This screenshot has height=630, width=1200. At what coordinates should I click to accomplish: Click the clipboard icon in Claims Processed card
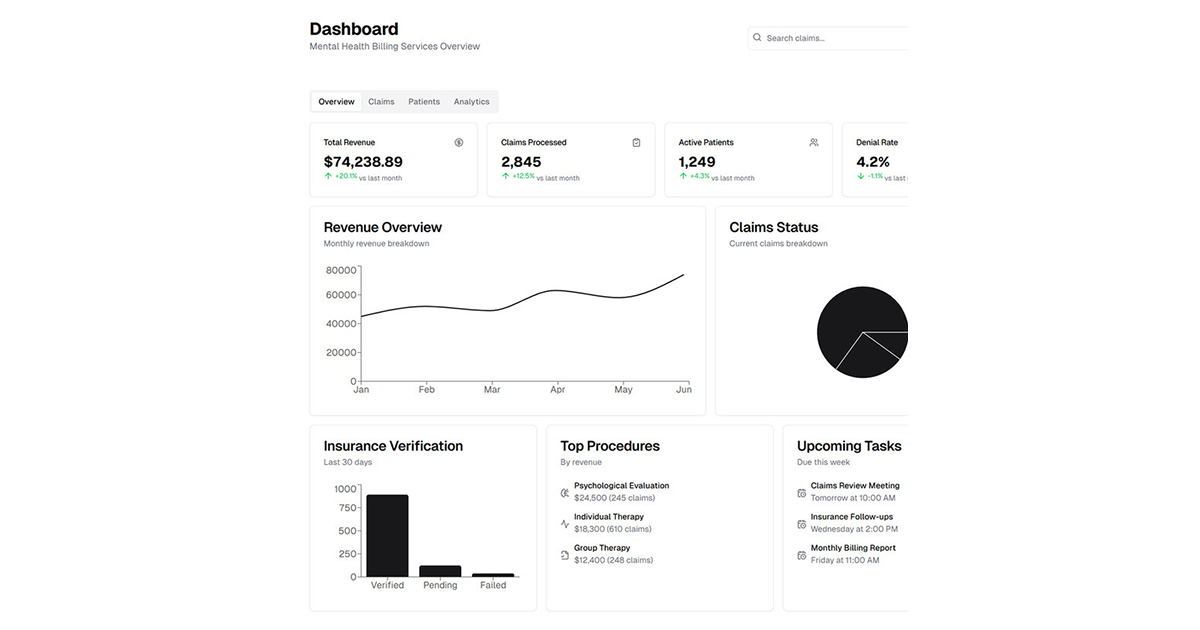(636, 143)
